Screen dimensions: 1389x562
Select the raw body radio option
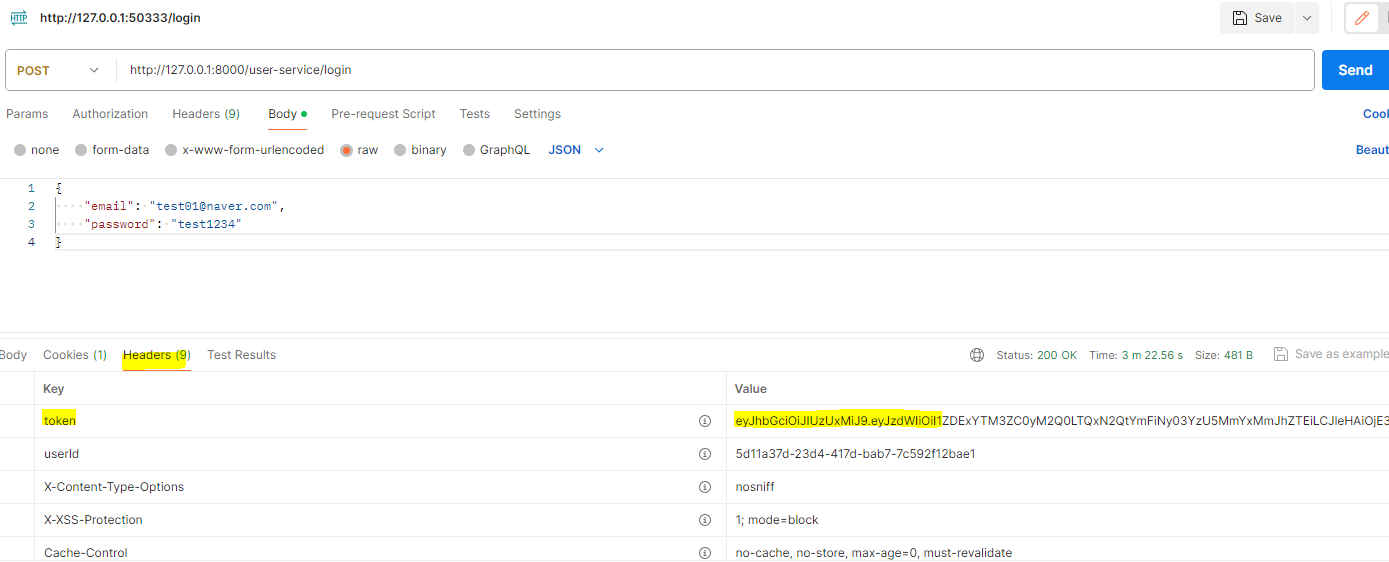pyautogui.click(x=347, y=150)
